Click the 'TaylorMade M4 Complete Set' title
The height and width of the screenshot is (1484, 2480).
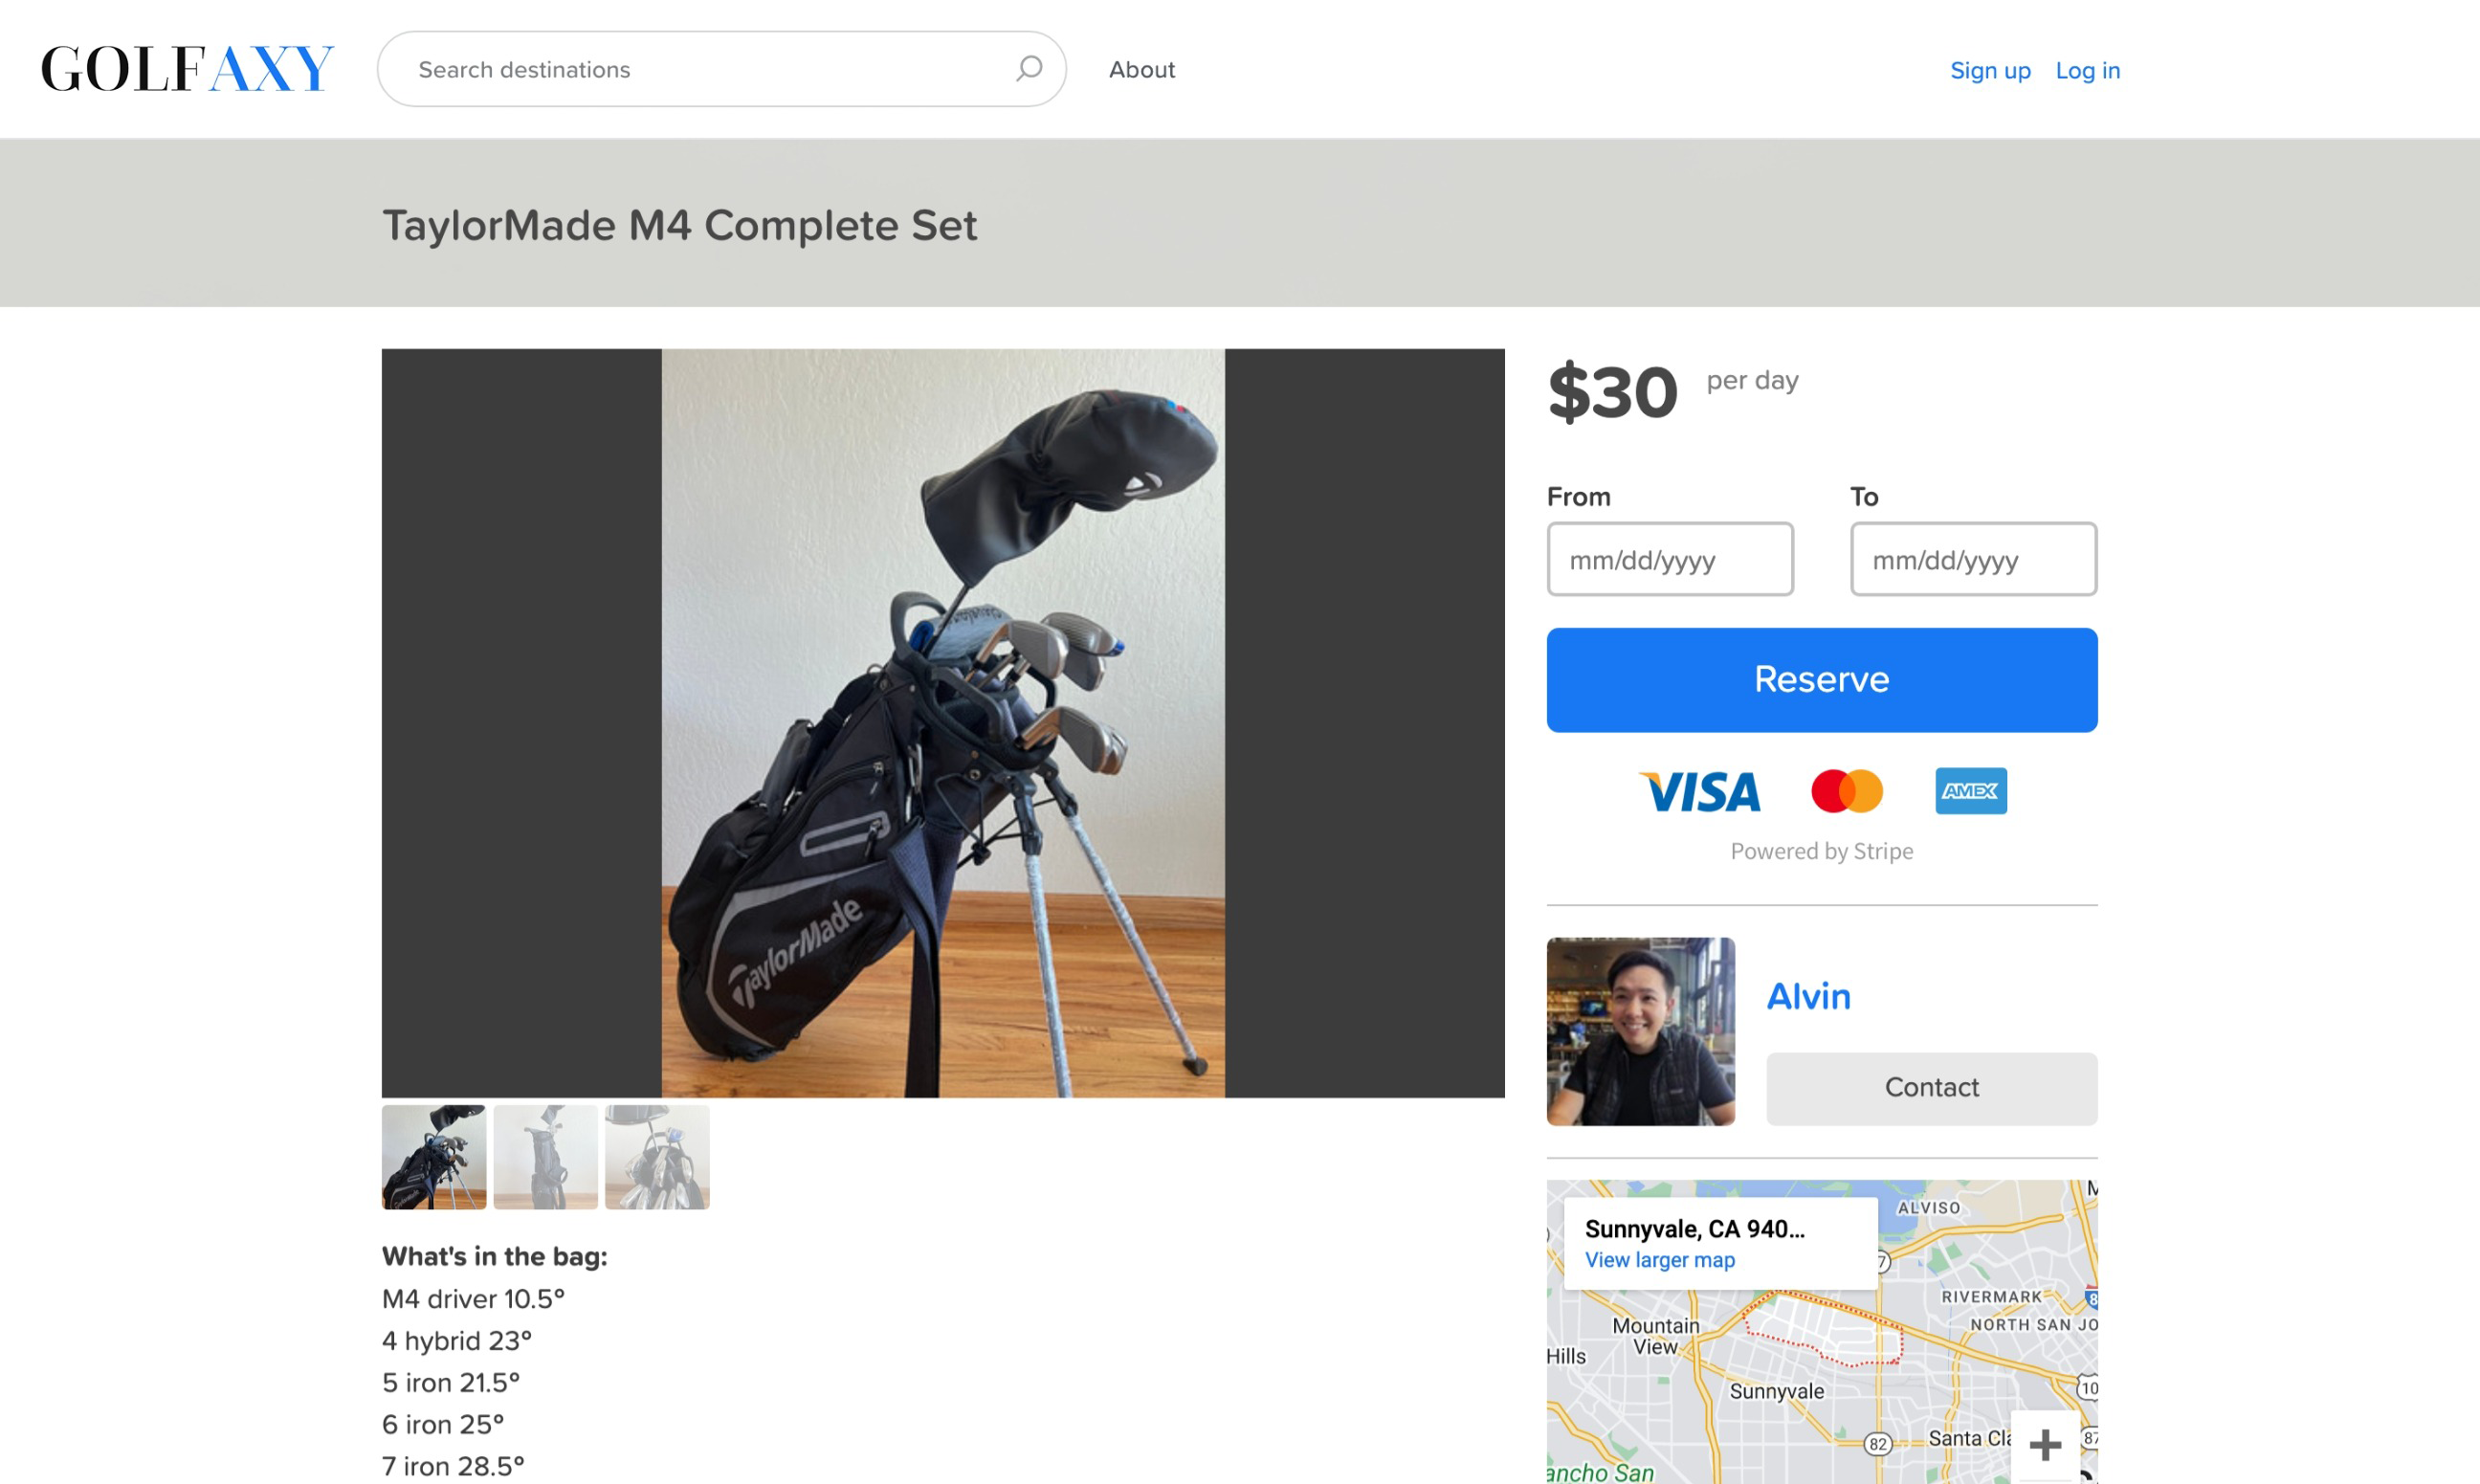point(679,225)
